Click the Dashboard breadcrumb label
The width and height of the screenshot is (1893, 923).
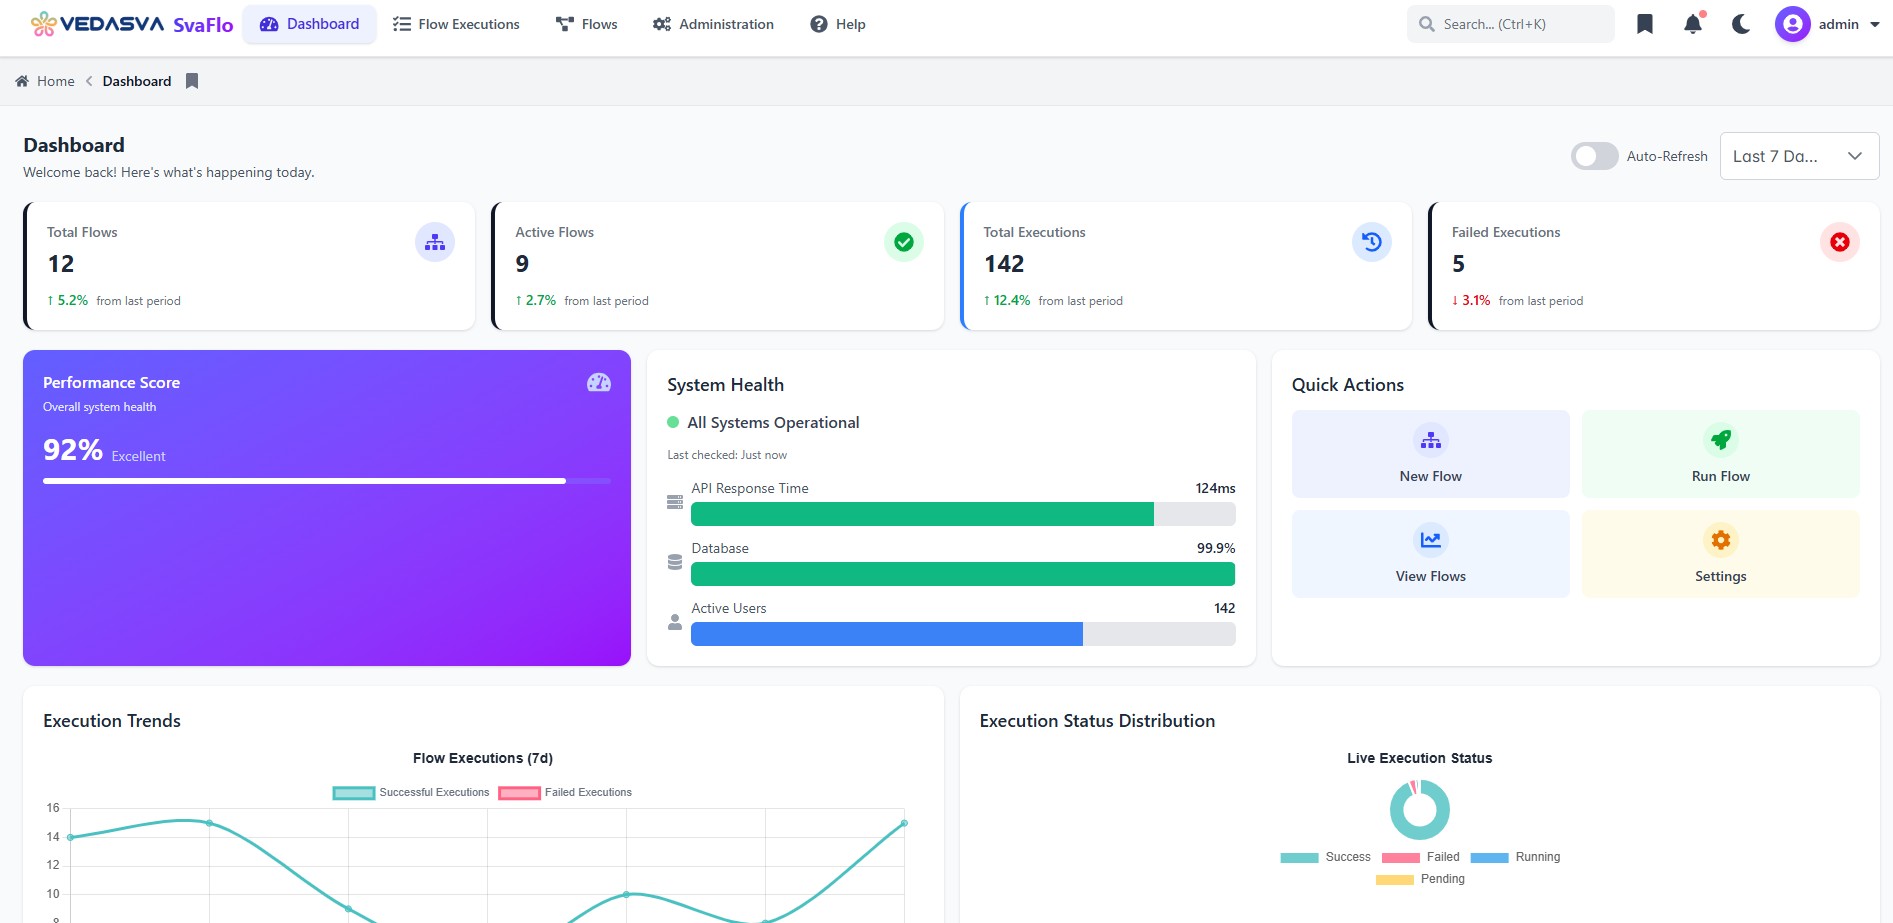[x=137, y=81]
